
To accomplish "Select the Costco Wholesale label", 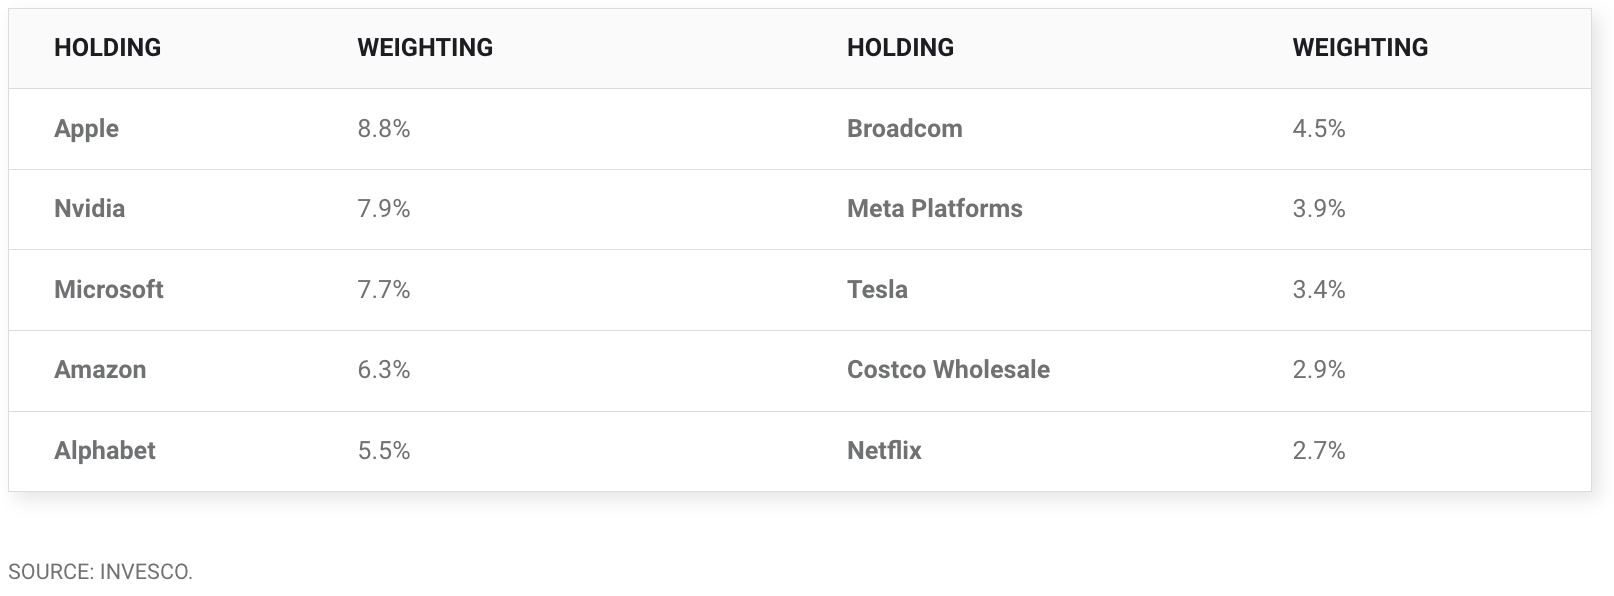I will 948,370.
